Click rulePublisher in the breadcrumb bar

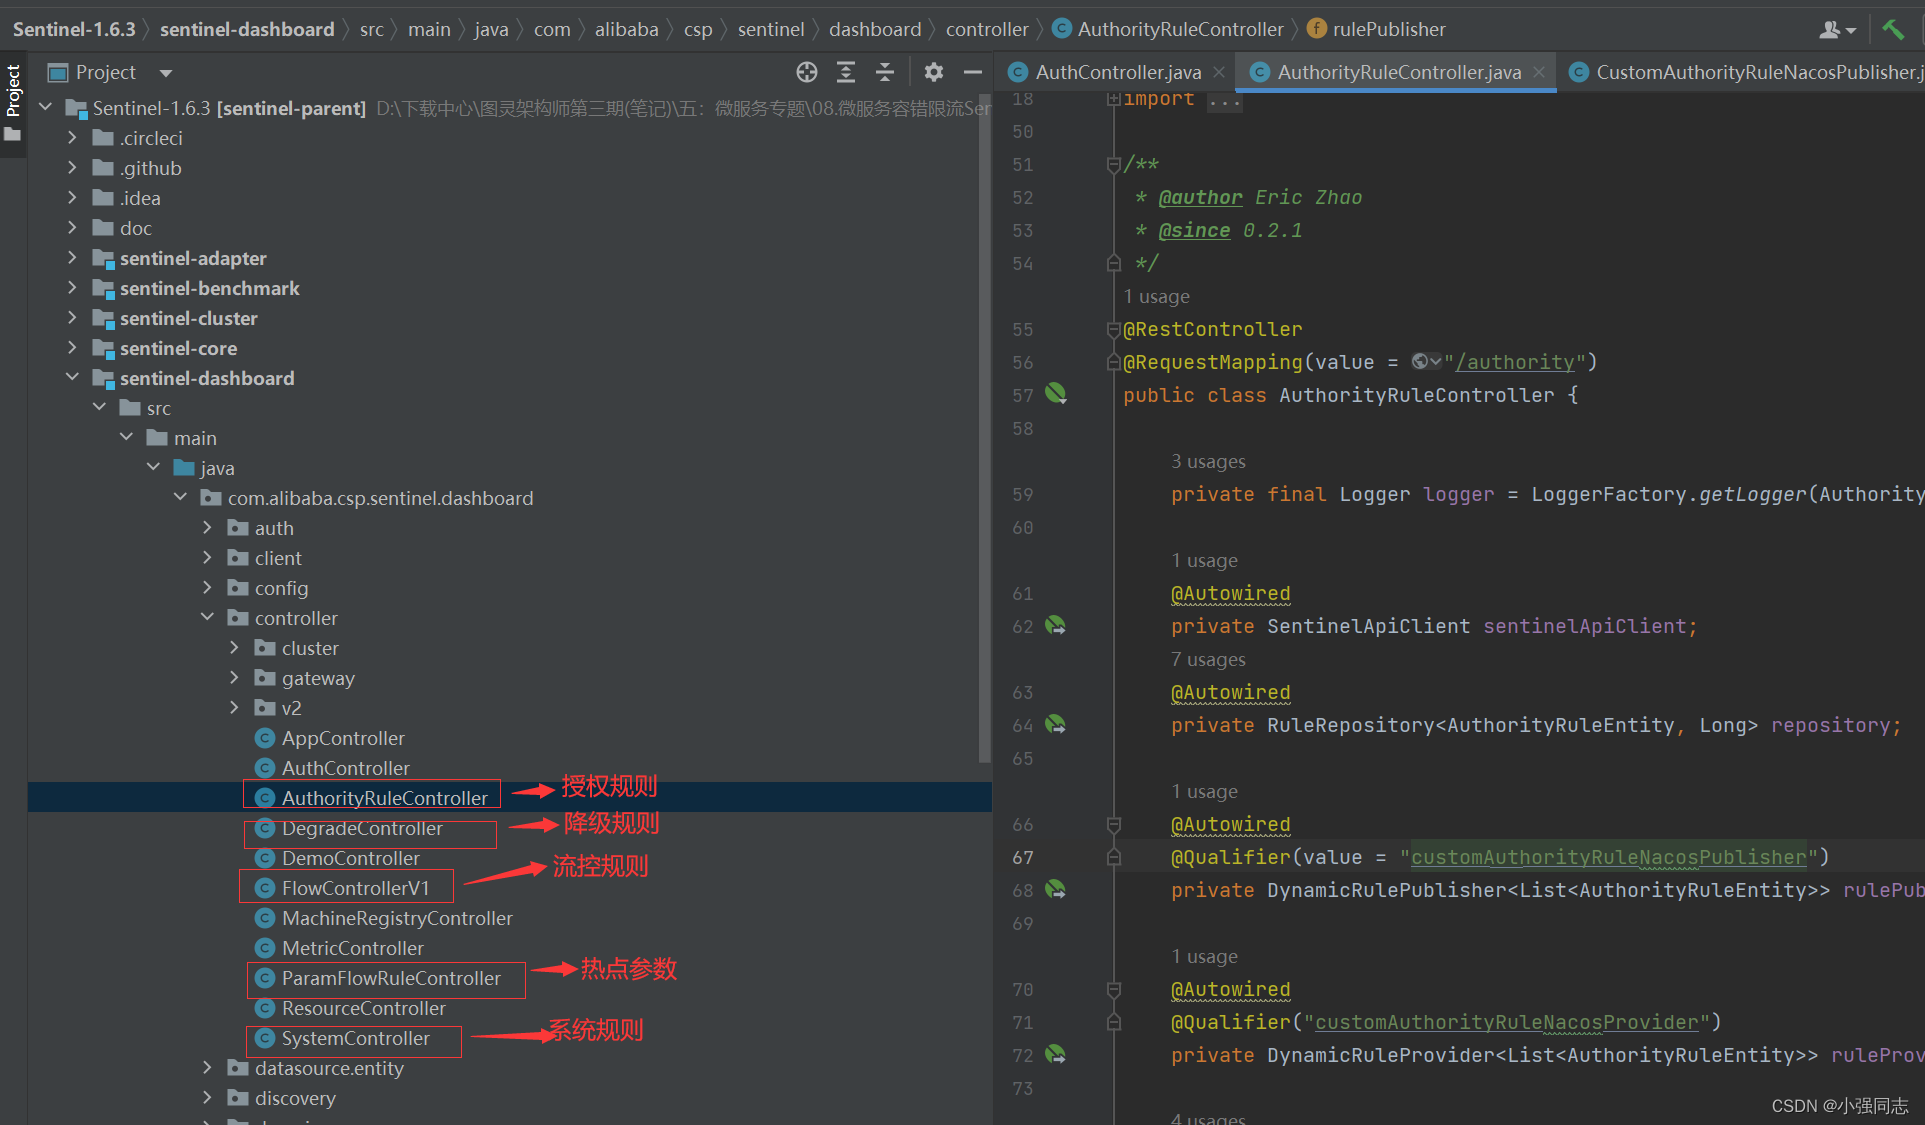tap(1388, 28)
